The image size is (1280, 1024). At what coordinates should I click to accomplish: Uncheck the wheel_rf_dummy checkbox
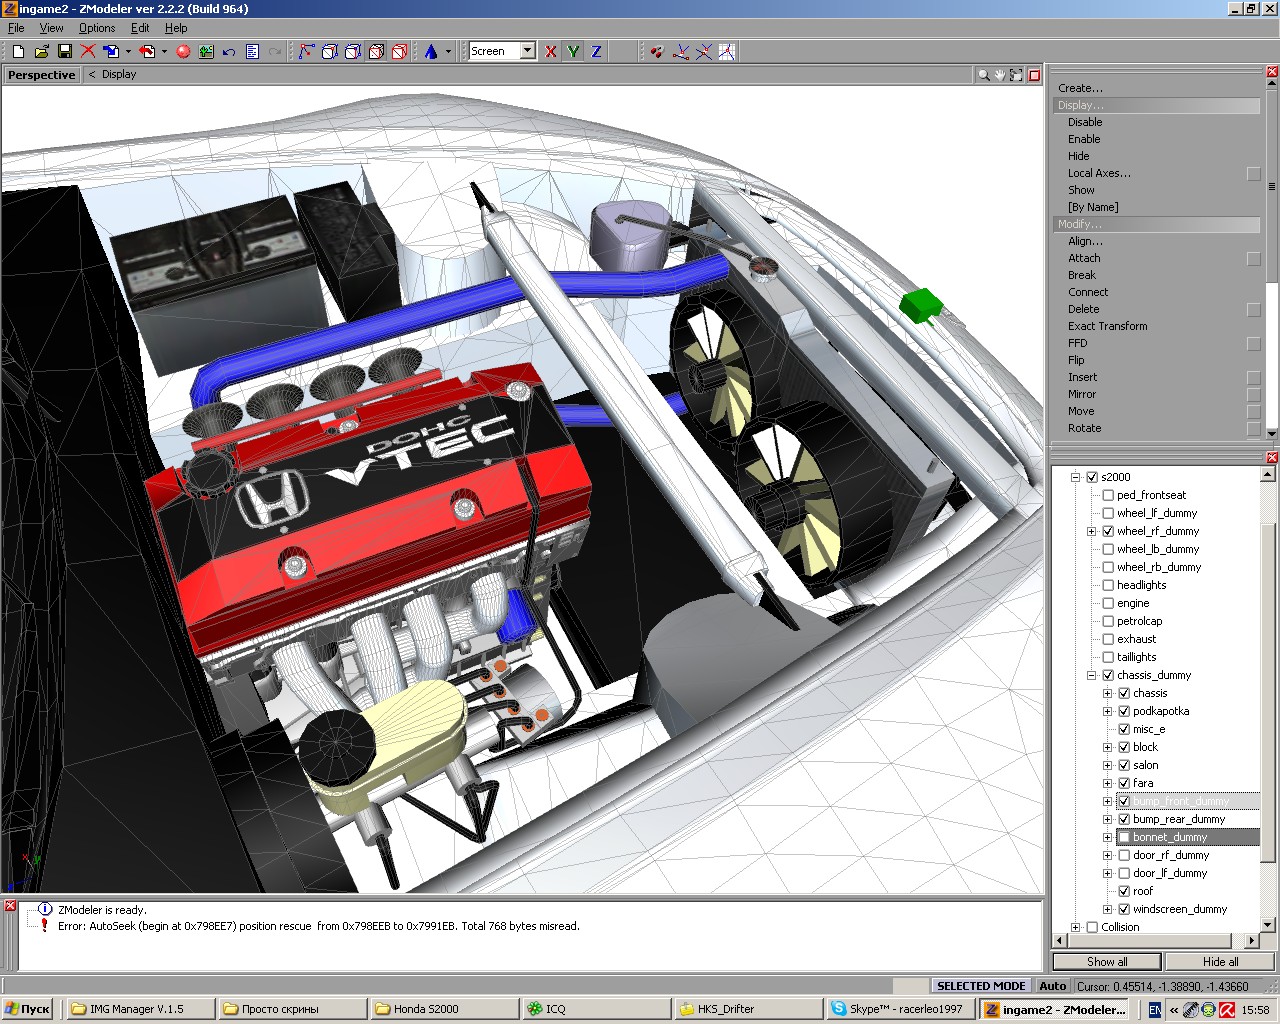(1108, 531)
